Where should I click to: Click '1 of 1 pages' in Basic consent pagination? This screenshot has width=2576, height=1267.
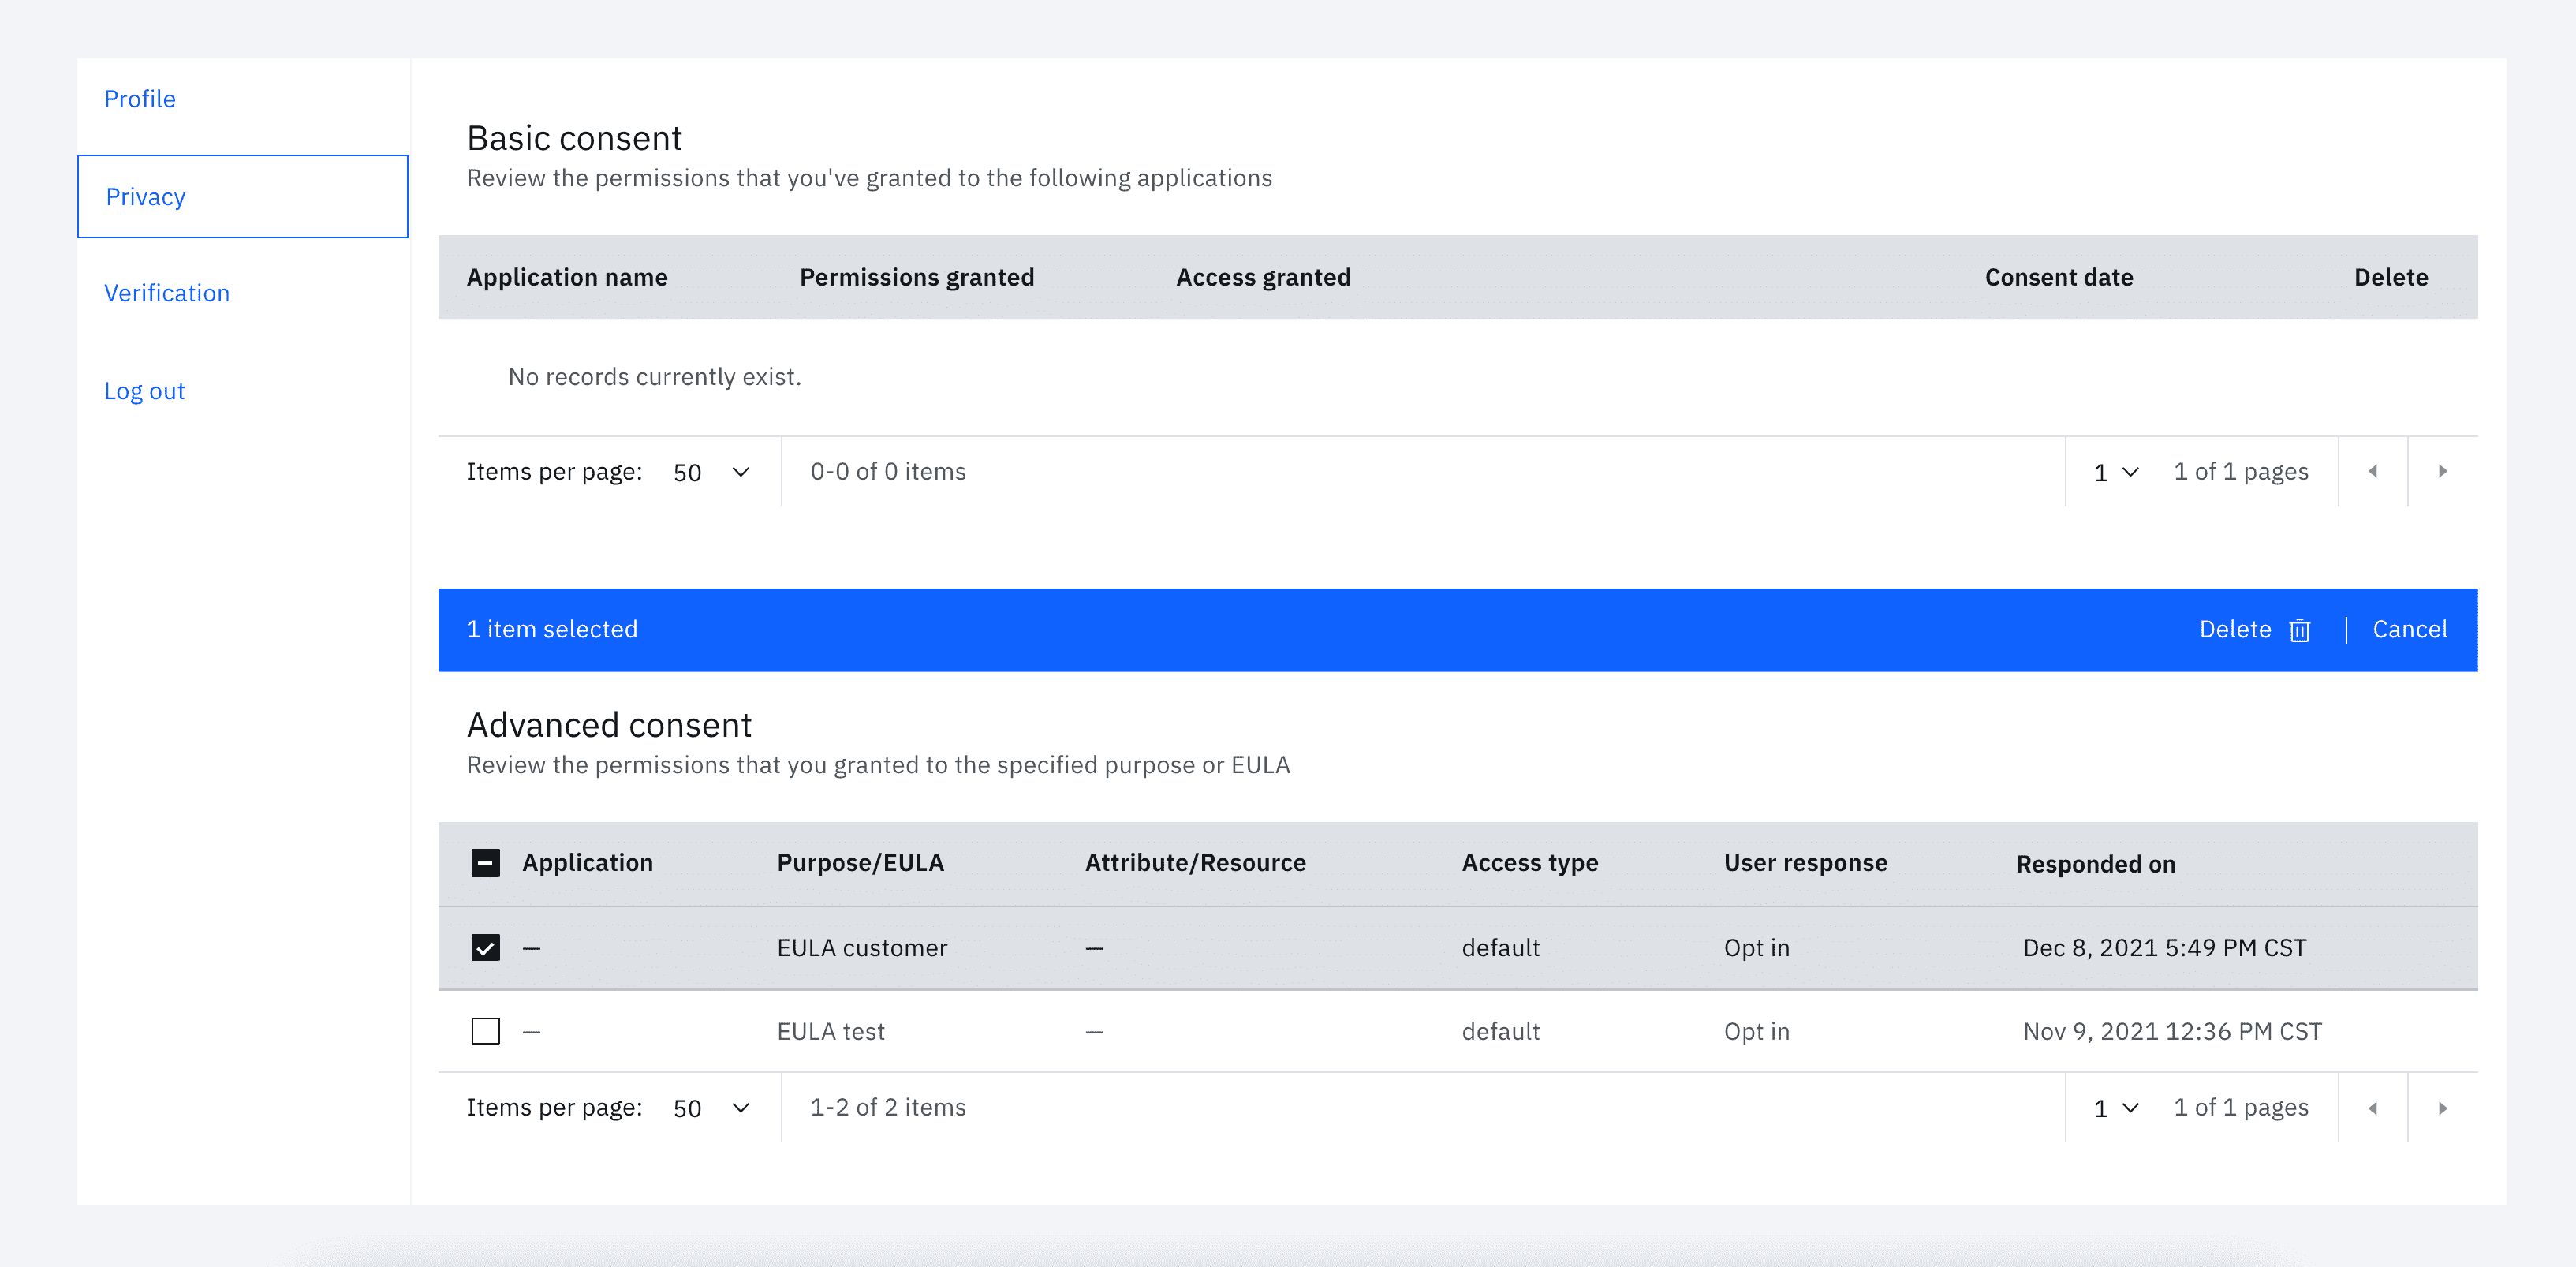point(2241,471)
